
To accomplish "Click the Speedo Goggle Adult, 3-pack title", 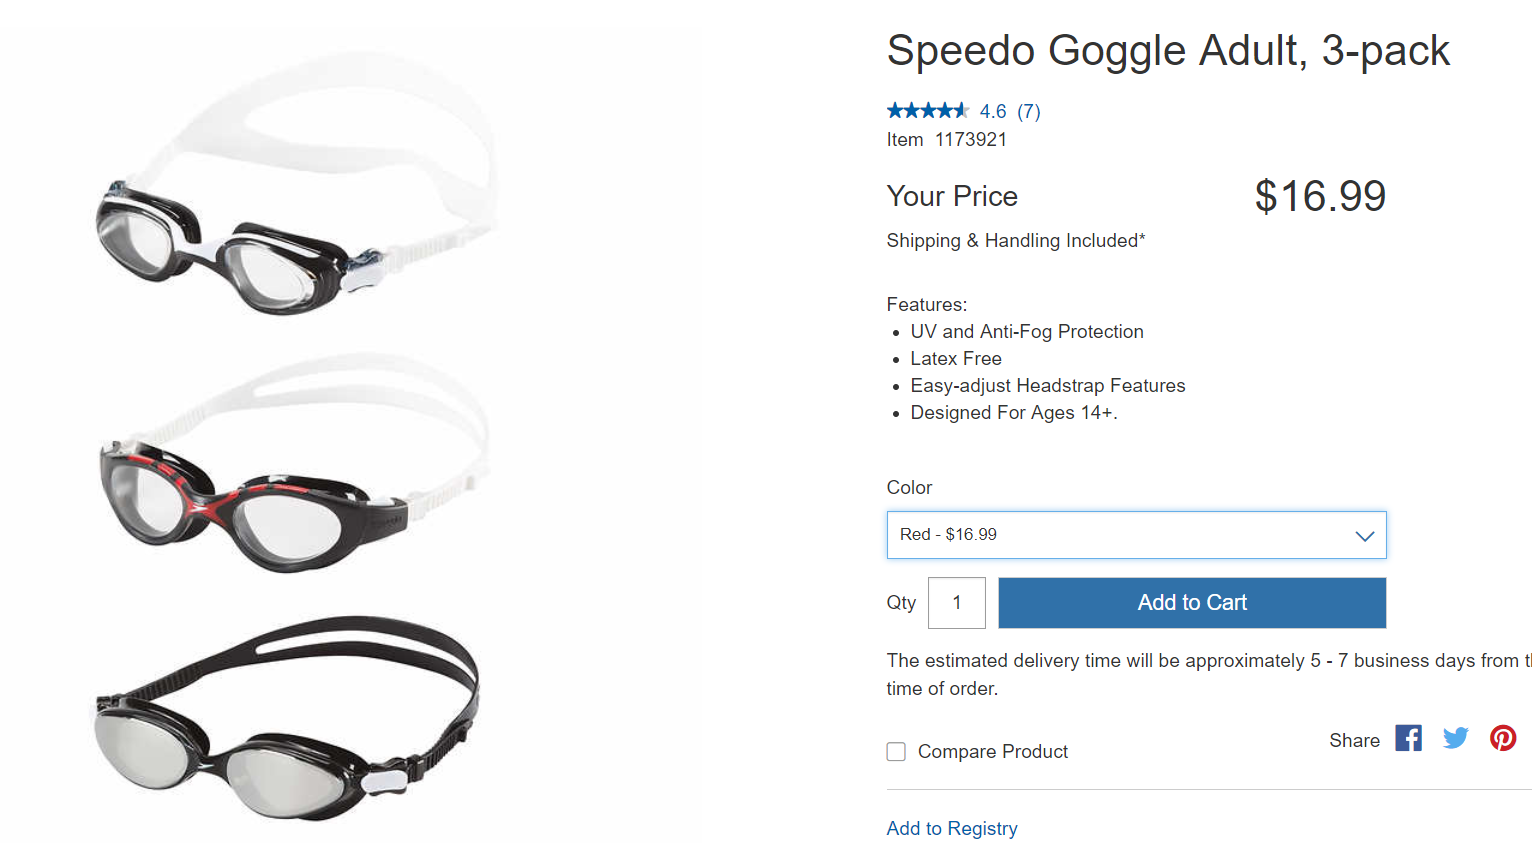I will pyautogui.click(x=1167, y=50).
